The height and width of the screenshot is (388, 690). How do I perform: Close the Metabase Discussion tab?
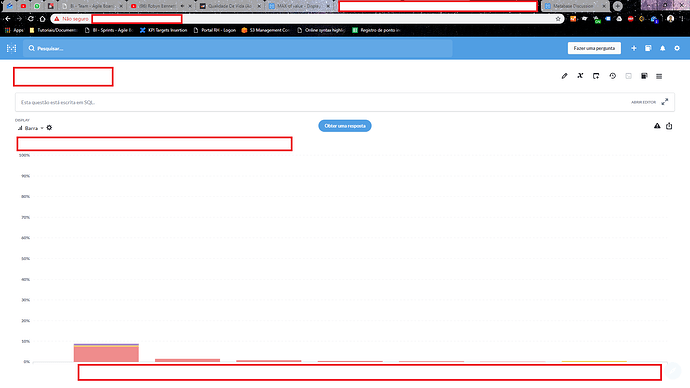(x=604, y=6)
